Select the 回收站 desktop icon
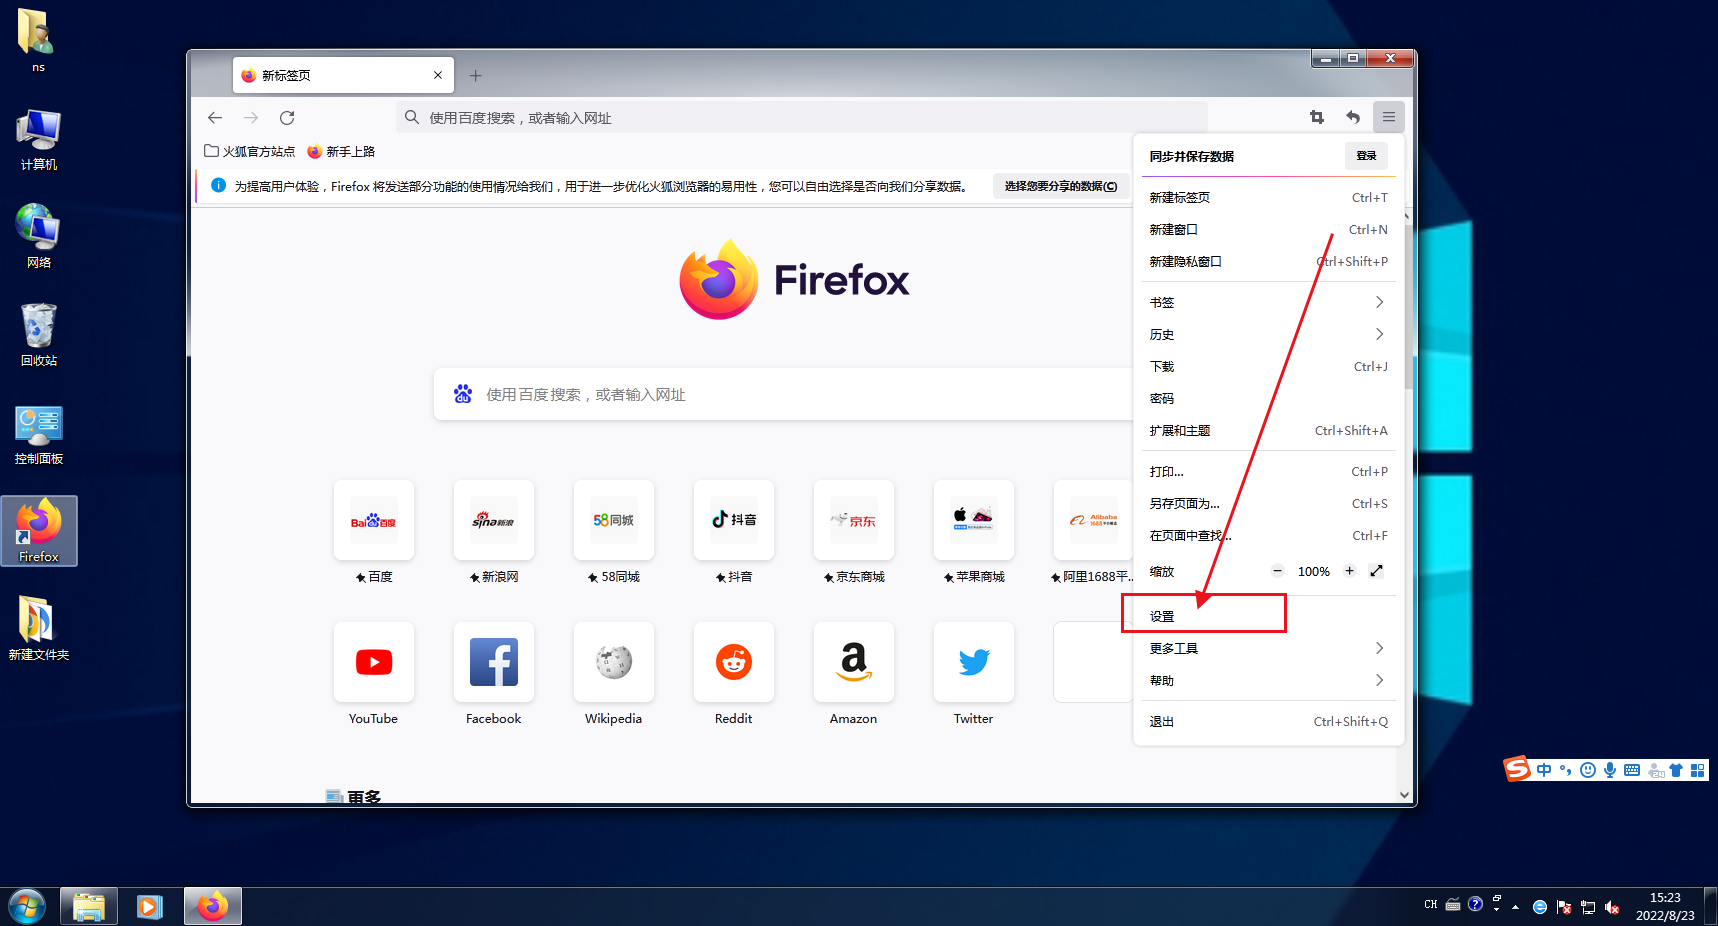The image size is (1718, 926). coord(39,336)
